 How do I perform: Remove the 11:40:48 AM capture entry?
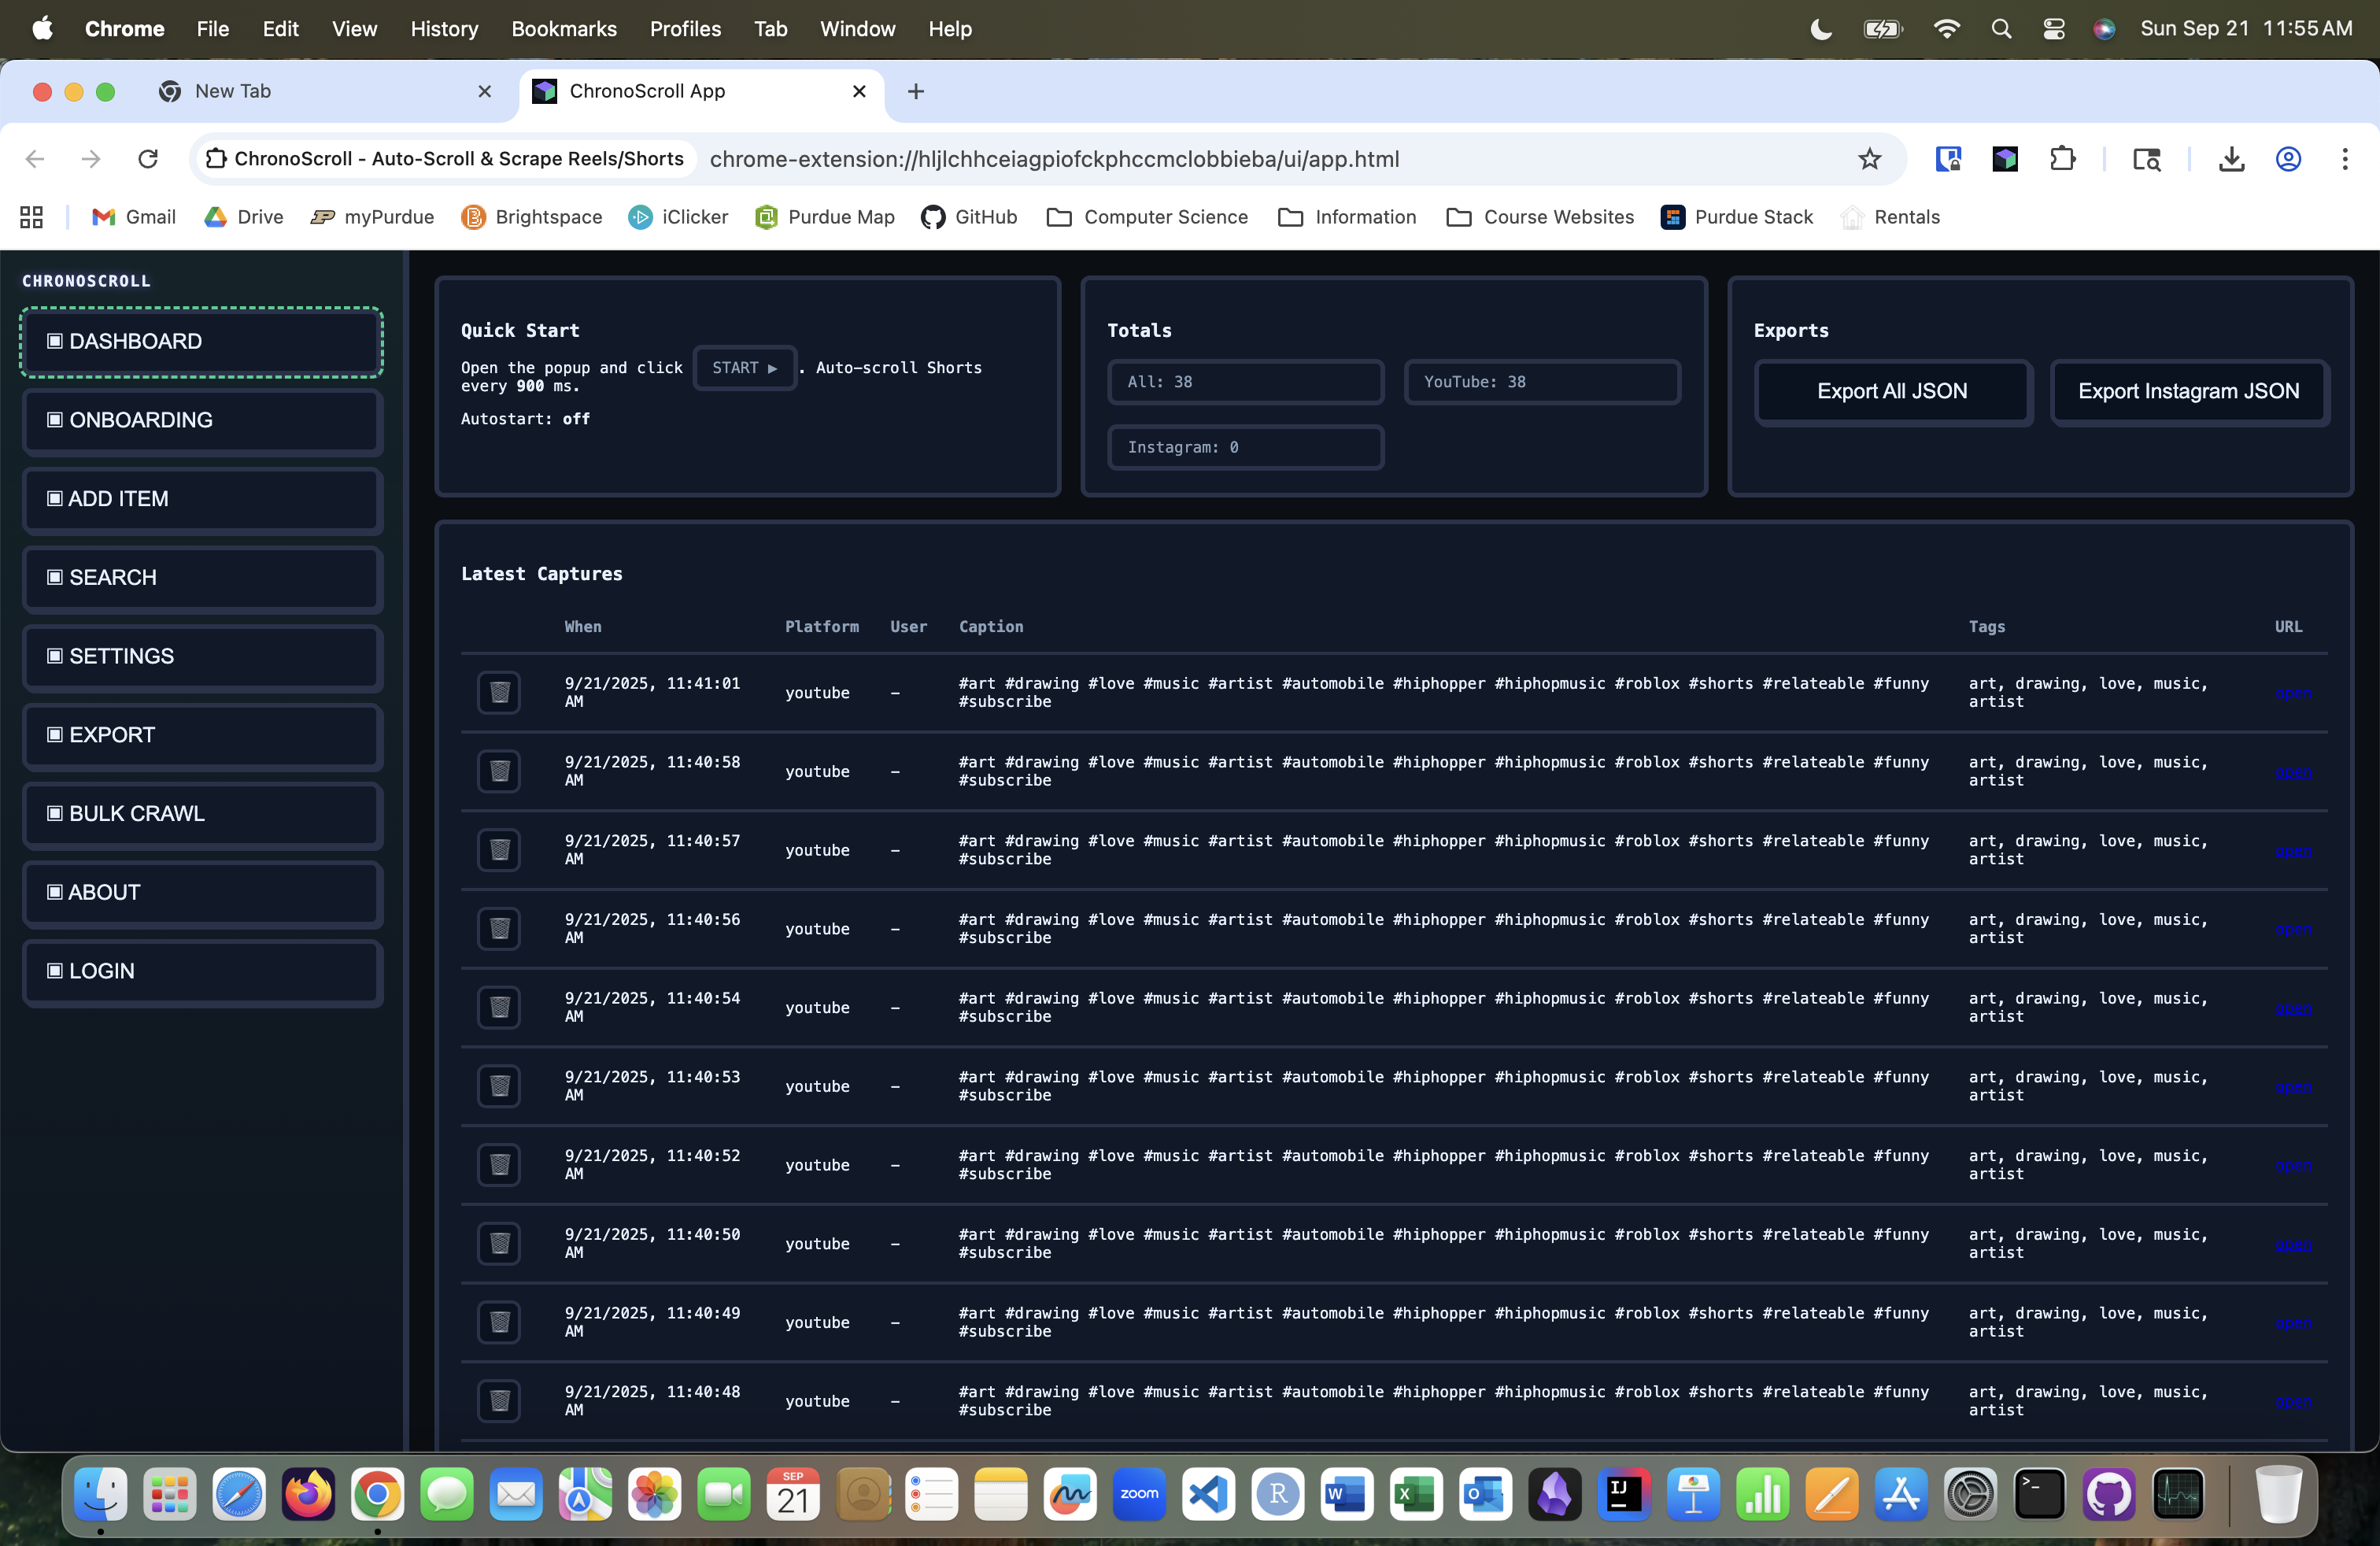tap(499, 1400)
